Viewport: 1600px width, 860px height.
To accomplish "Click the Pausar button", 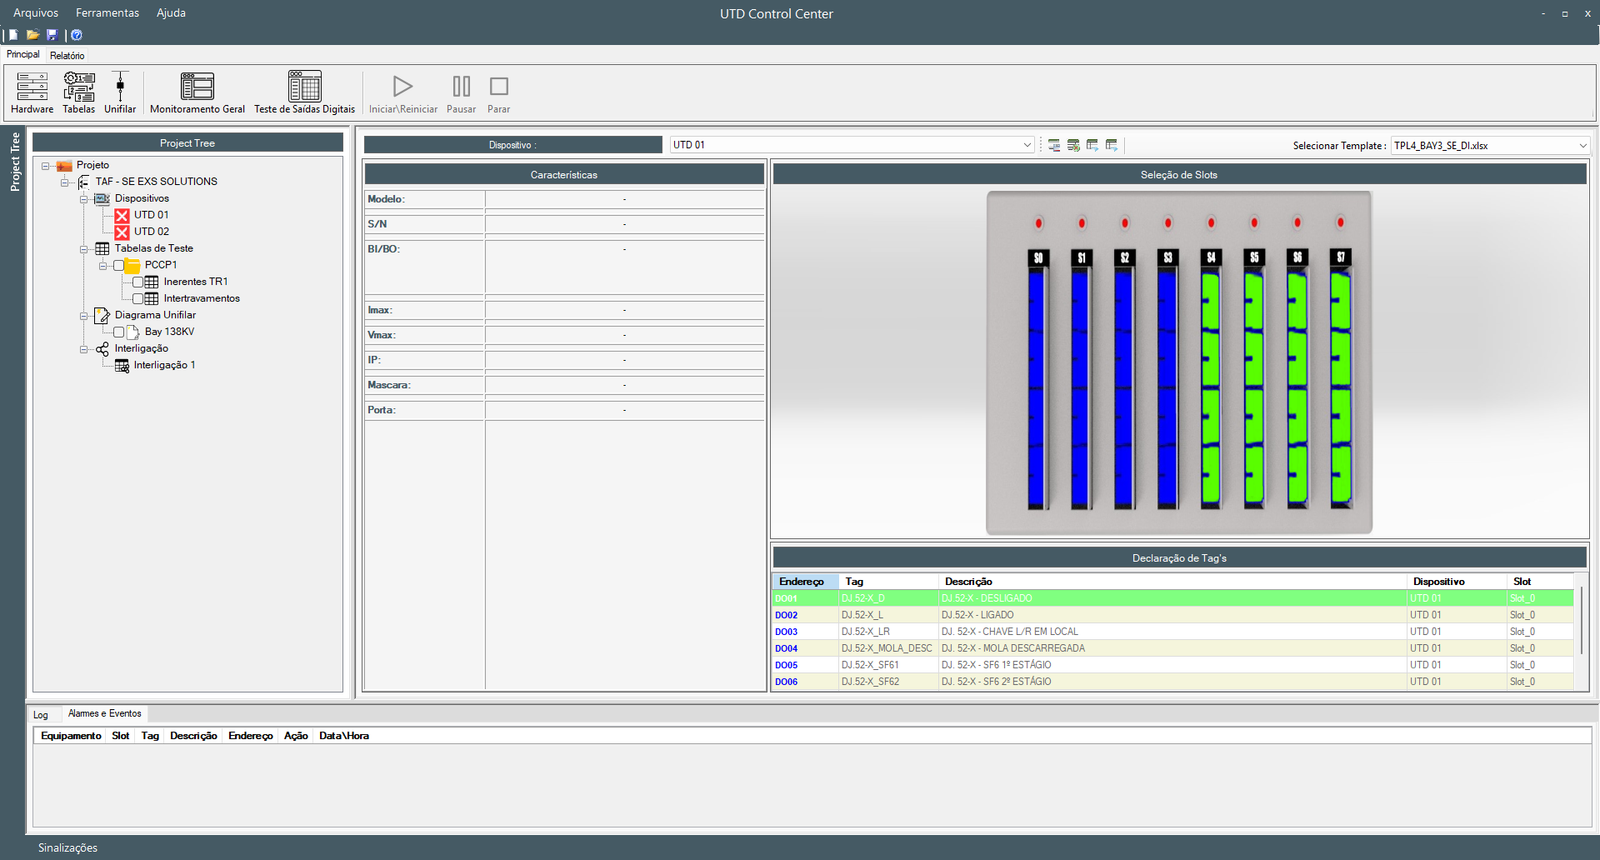I will click(461, 93).
